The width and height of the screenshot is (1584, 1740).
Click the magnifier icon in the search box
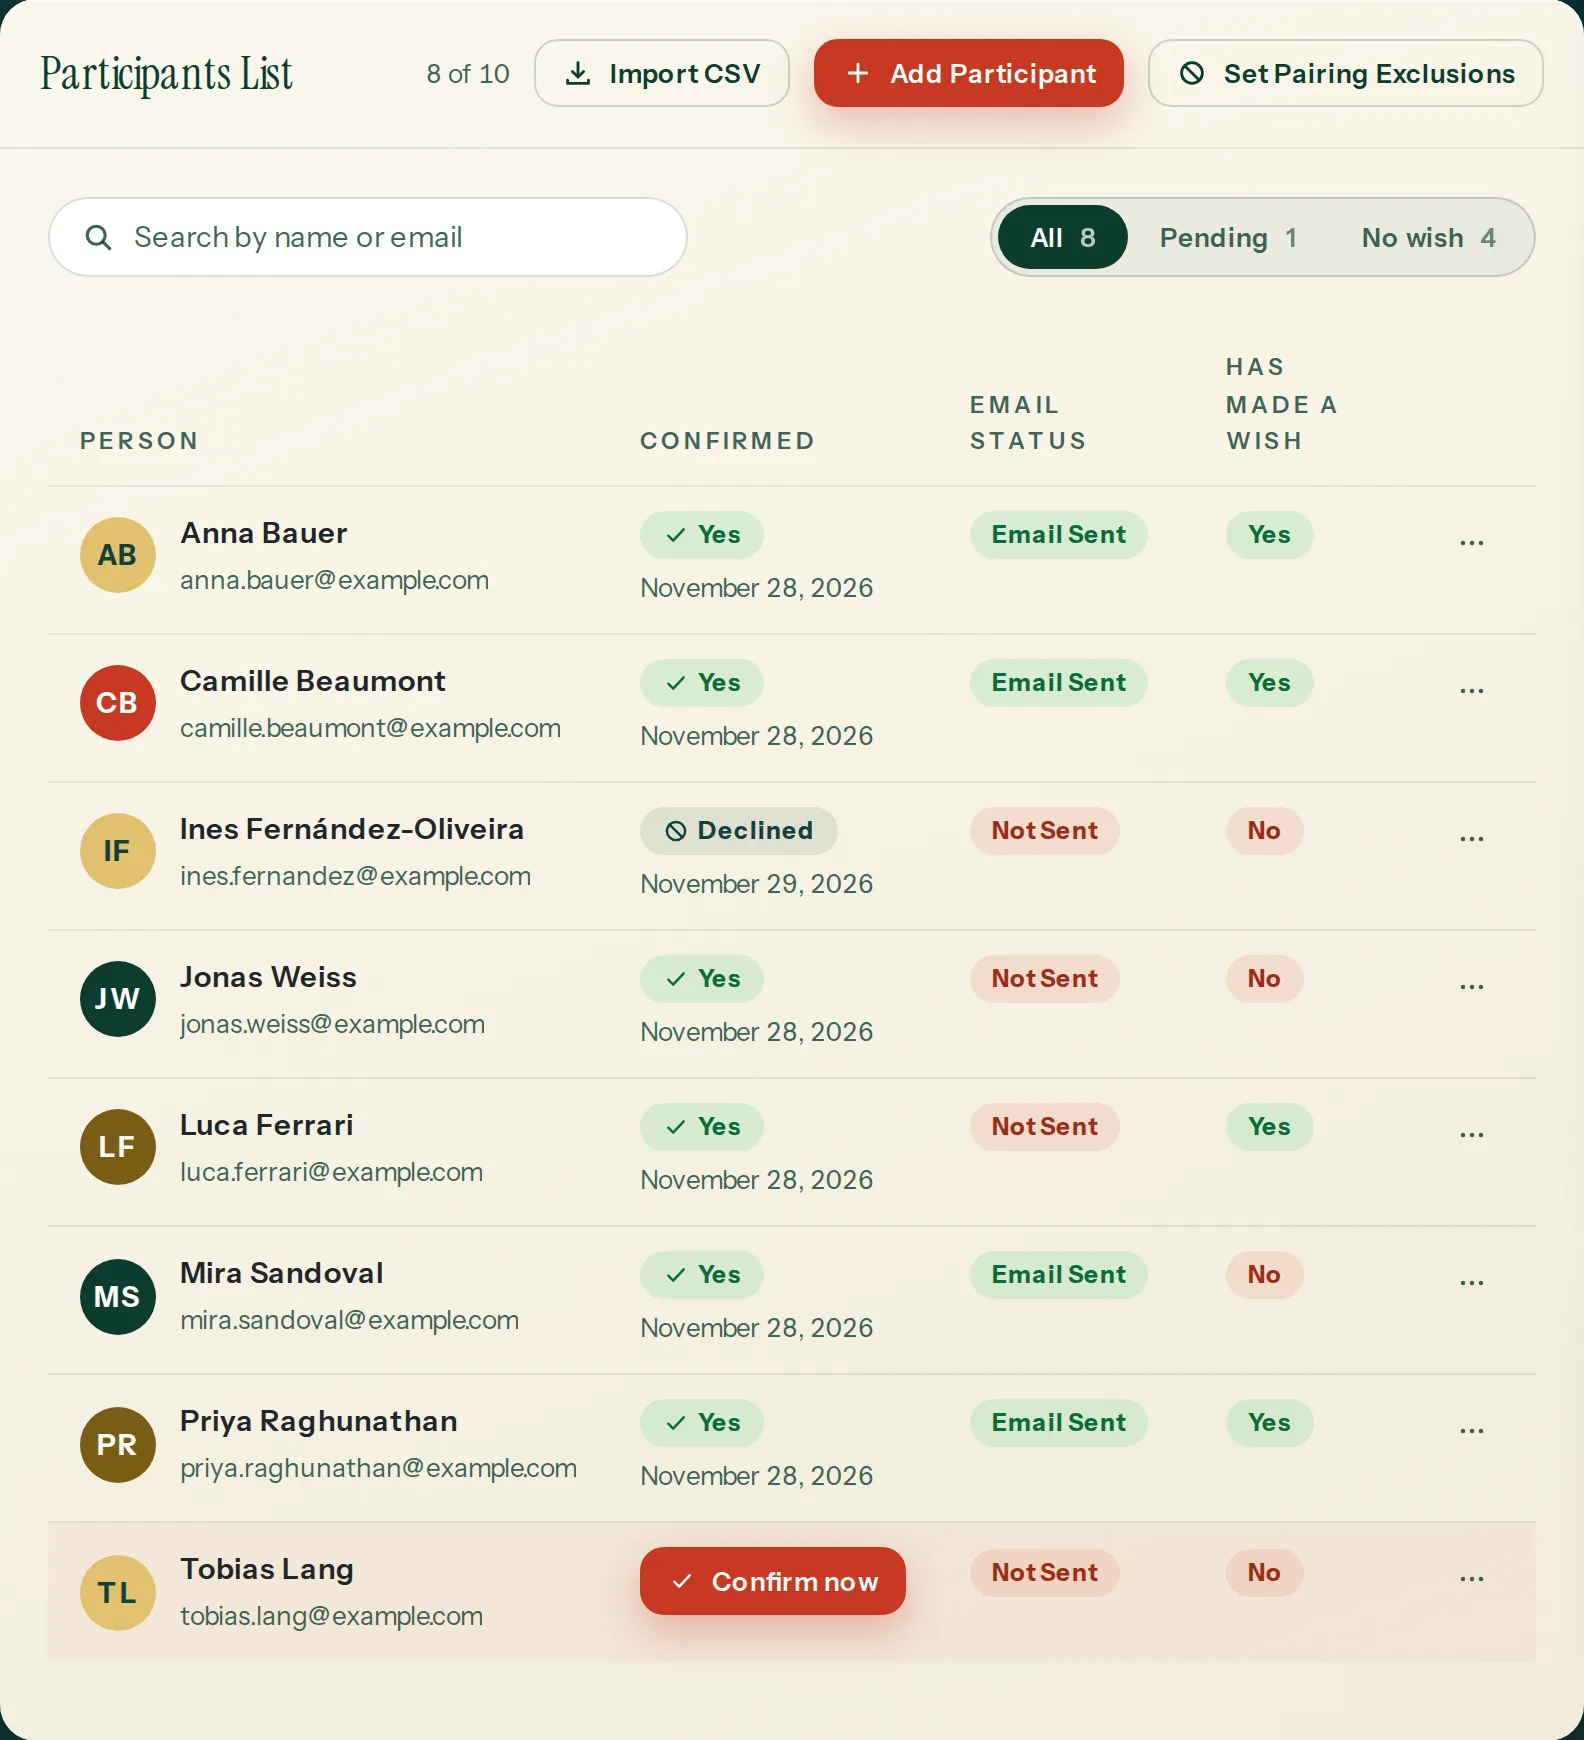pyautogui.click(x=98, y=237)
